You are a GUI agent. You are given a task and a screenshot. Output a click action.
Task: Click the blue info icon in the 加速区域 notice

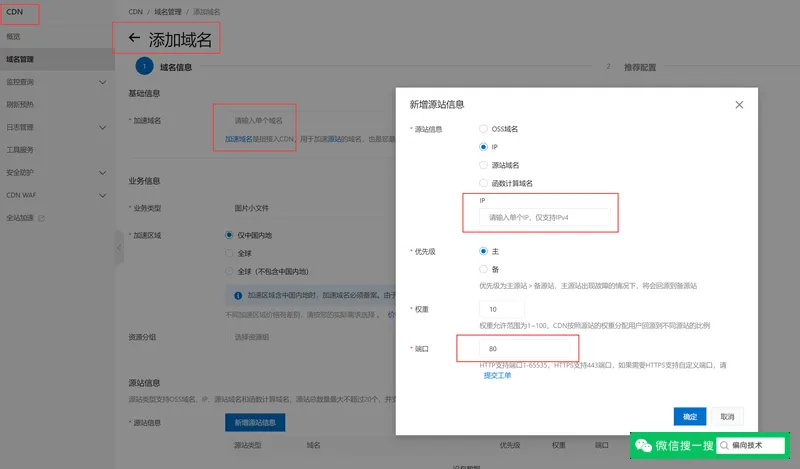[x=238, y=295]
